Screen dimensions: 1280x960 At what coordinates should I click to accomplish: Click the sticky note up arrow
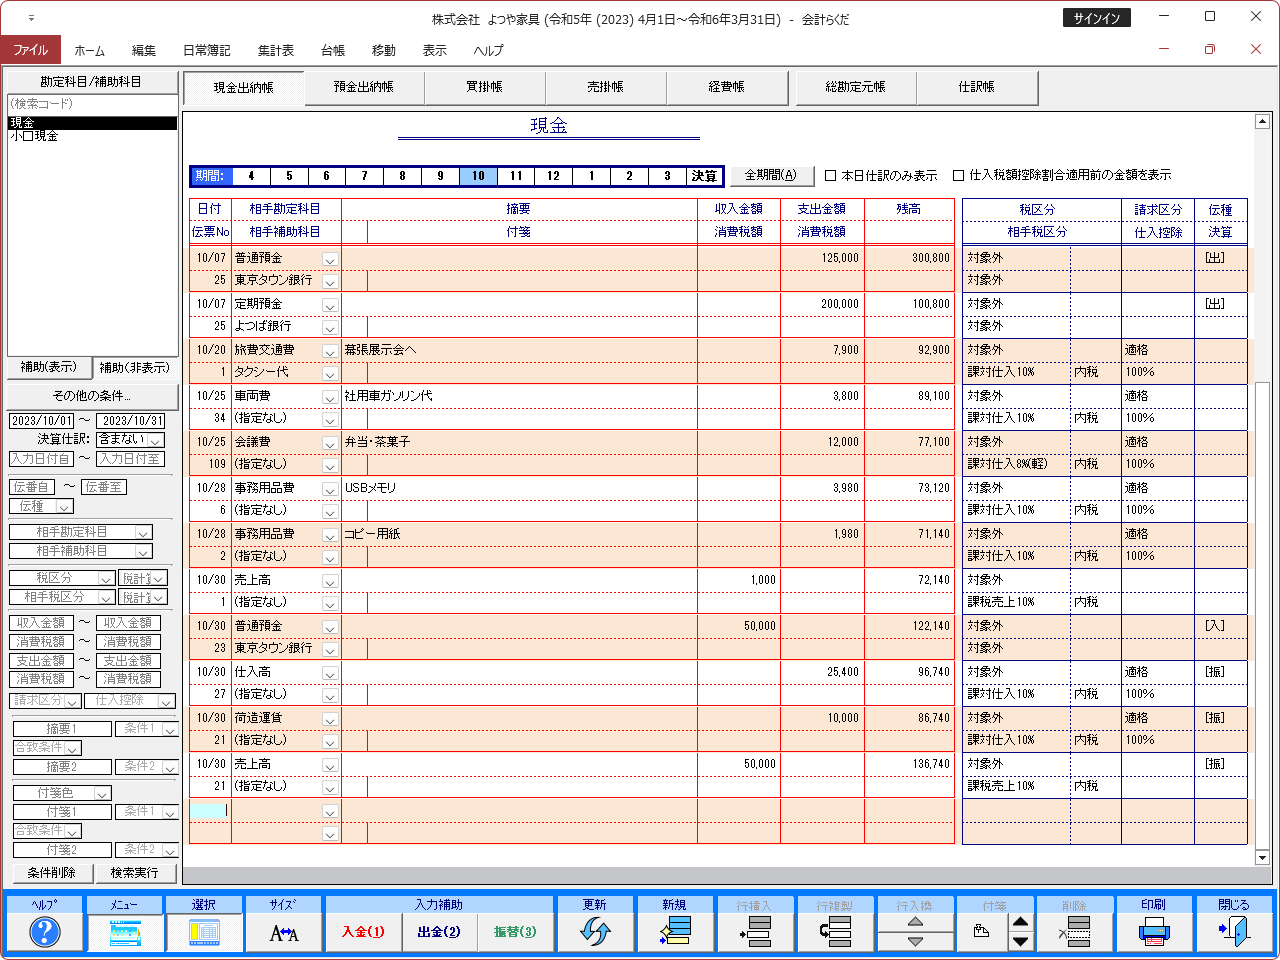pyautogui.click(x=1020, y=923)
